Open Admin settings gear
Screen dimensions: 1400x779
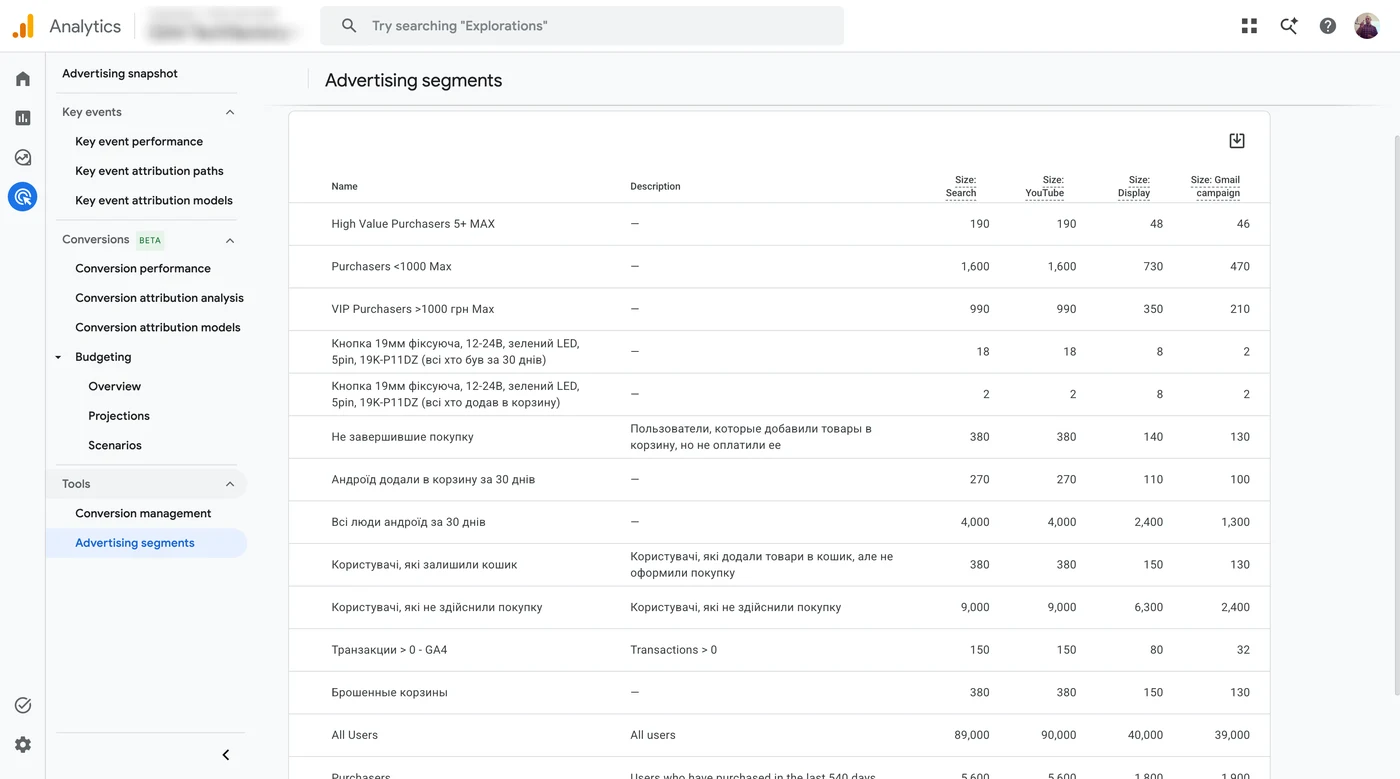tap(23, 744)
